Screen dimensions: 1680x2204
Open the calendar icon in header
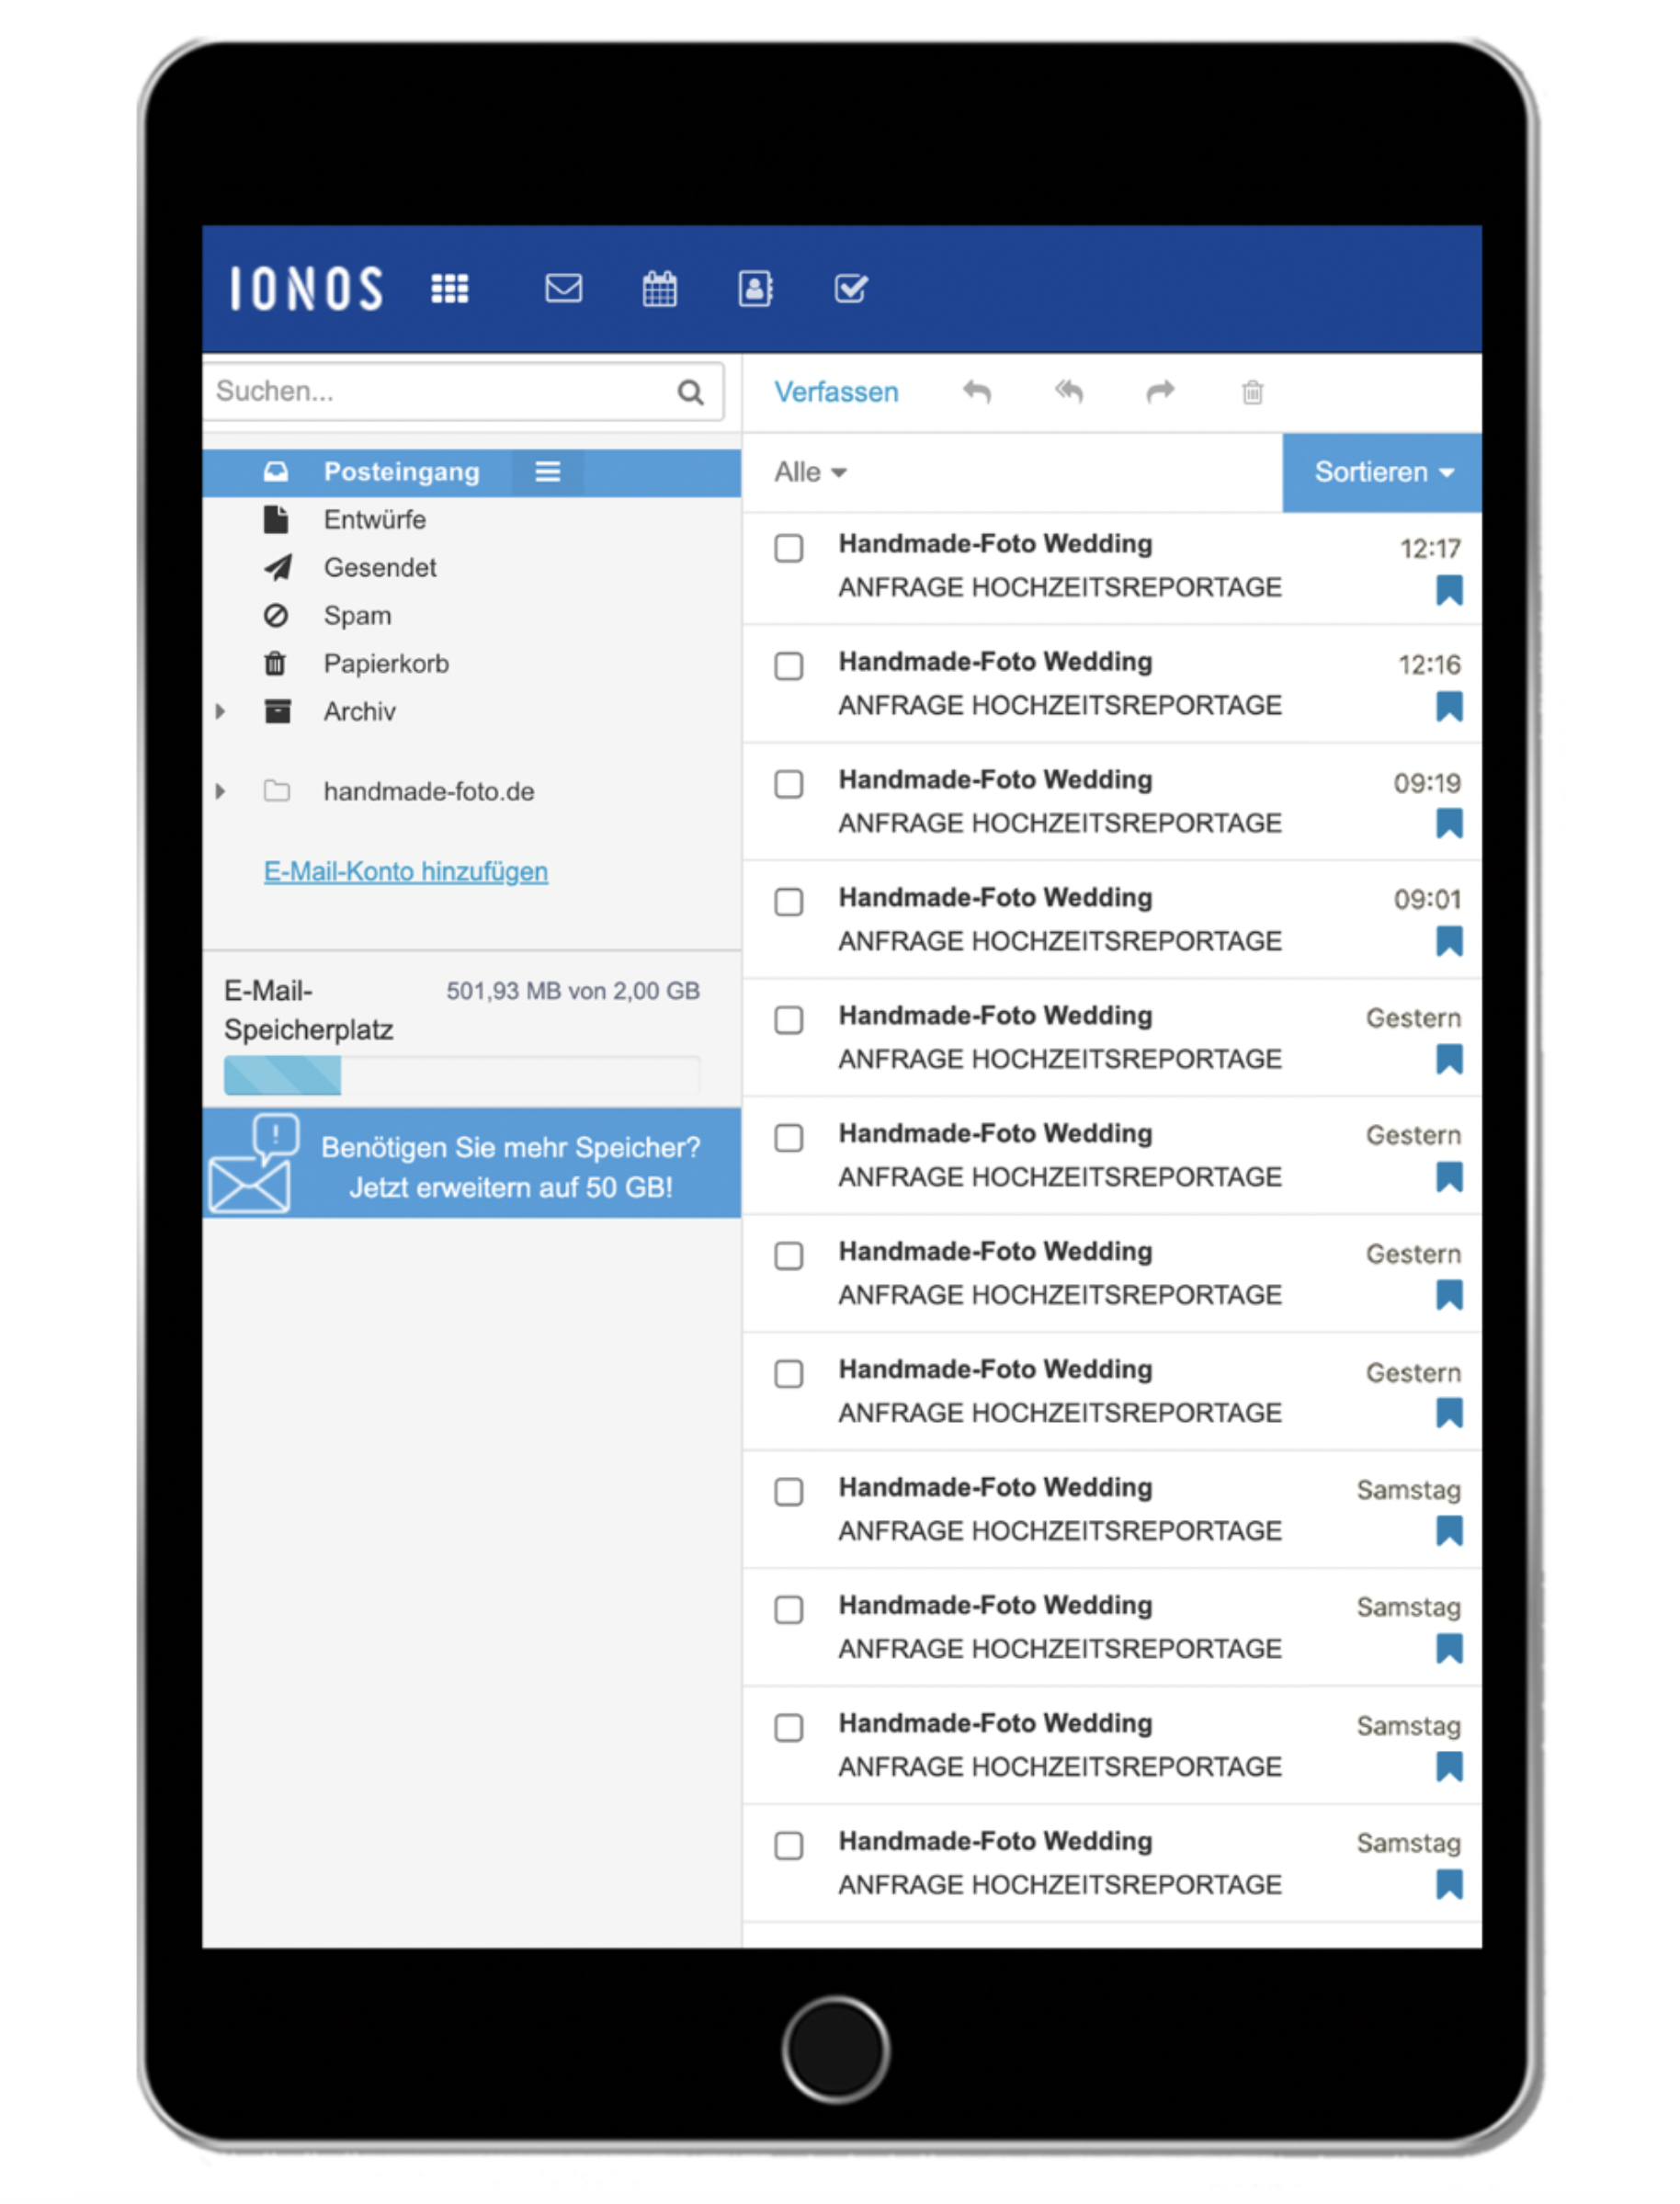(659, 289)
